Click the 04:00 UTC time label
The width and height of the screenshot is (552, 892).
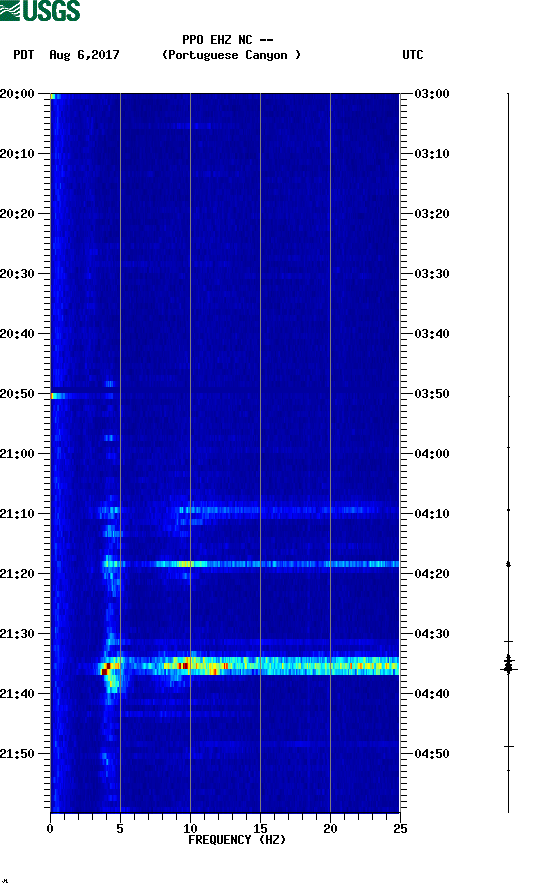pyautogui.click(x=432, y=454)
